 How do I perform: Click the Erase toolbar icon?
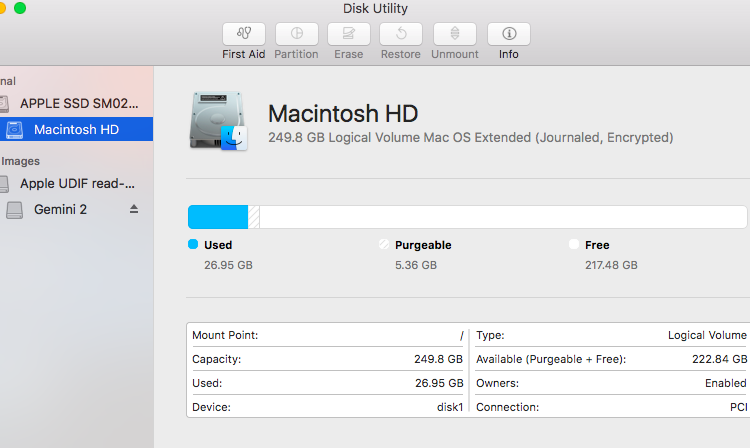click(x=348, y=34)
